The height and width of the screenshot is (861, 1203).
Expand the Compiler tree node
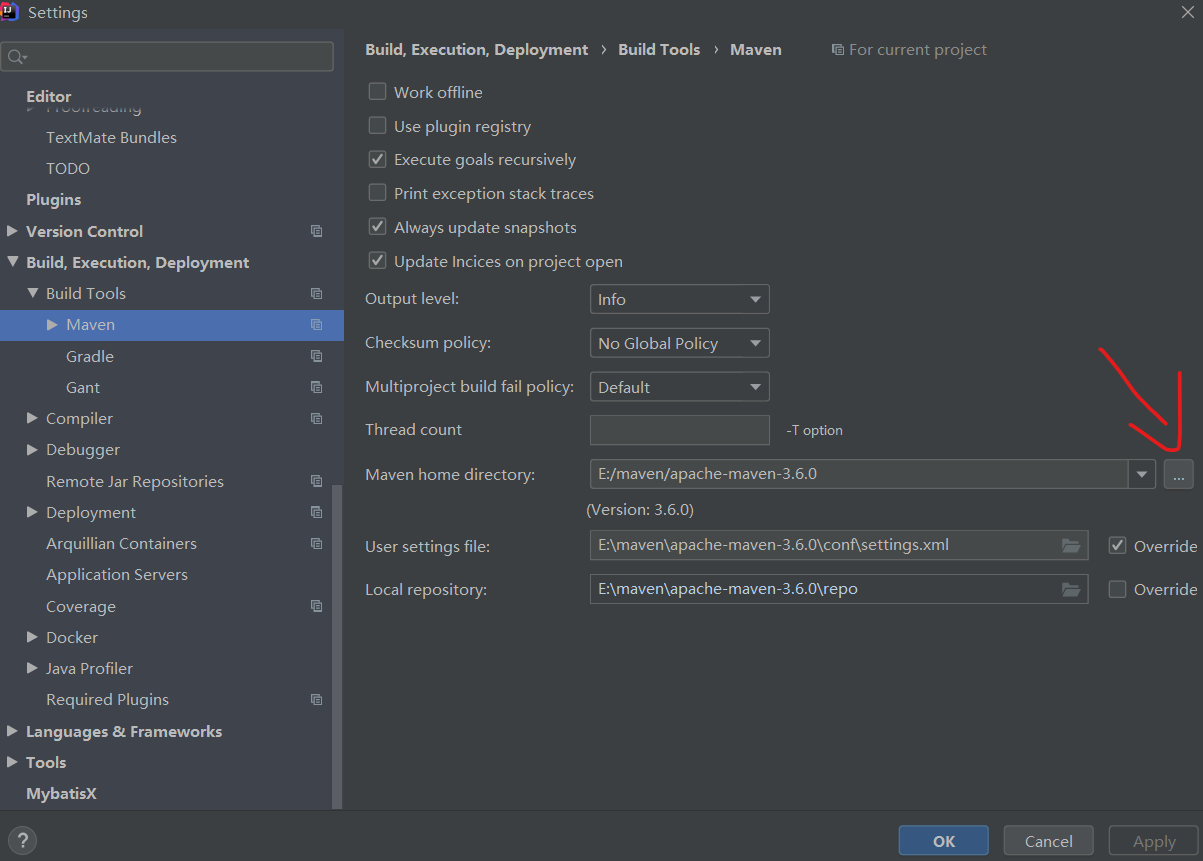click(32, 418)
